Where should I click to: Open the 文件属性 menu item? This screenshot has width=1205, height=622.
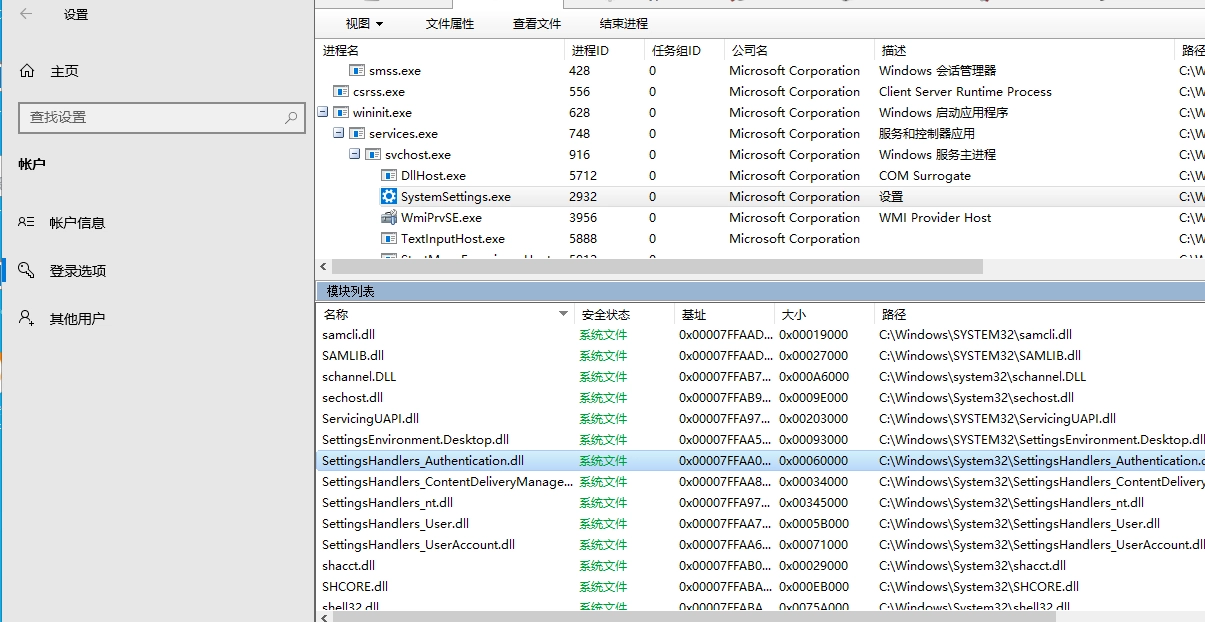coord(450,24)
